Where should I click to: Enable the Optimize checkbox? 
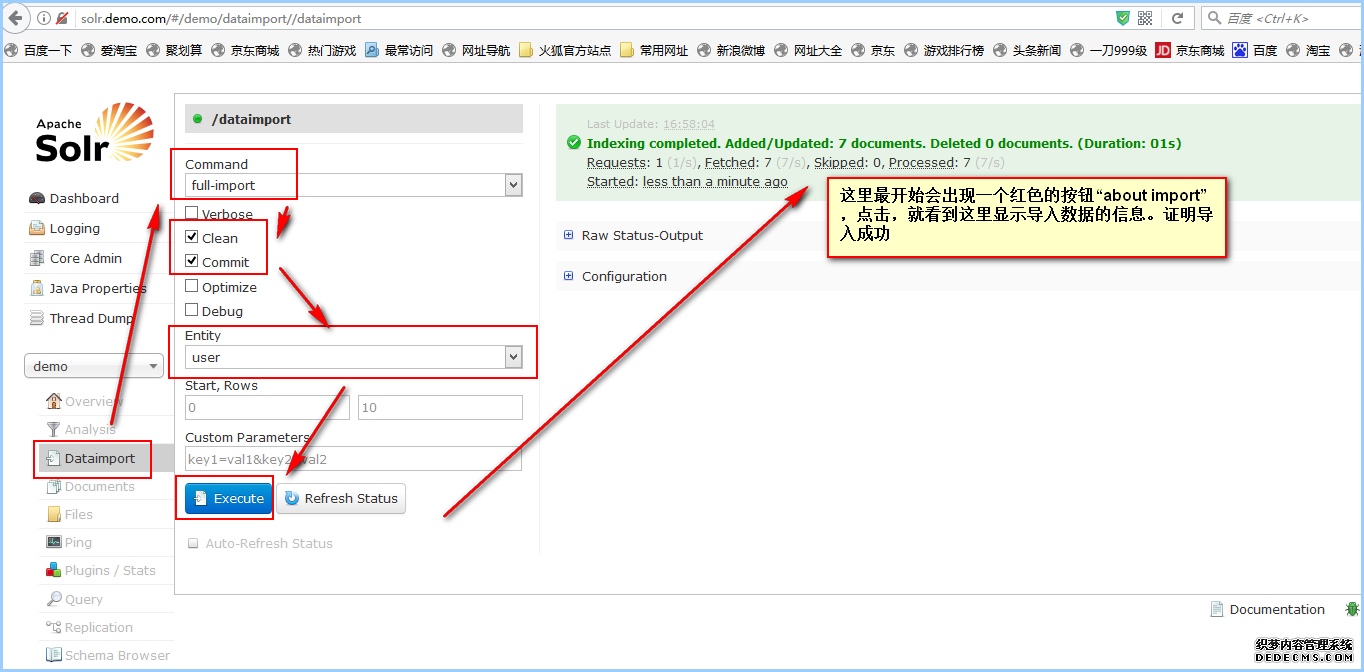point(192,286)
